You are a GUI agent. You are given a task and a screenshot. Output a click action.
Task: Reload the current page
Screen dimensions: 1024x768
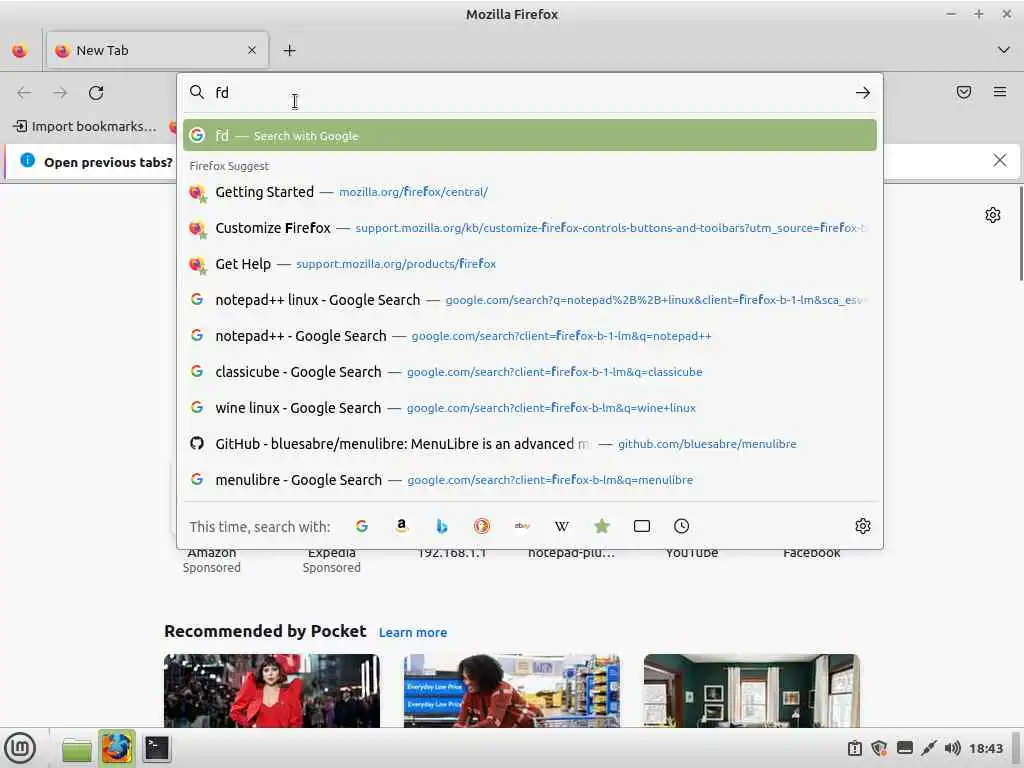tap(96, 93)
